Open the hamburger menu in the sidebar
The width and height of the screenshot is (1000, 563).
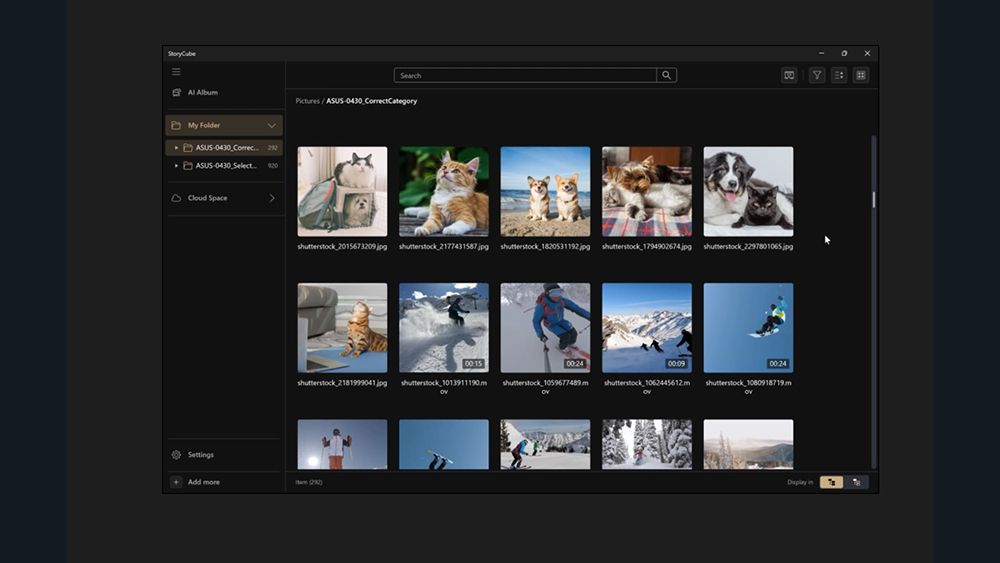[x=176, y=71]
